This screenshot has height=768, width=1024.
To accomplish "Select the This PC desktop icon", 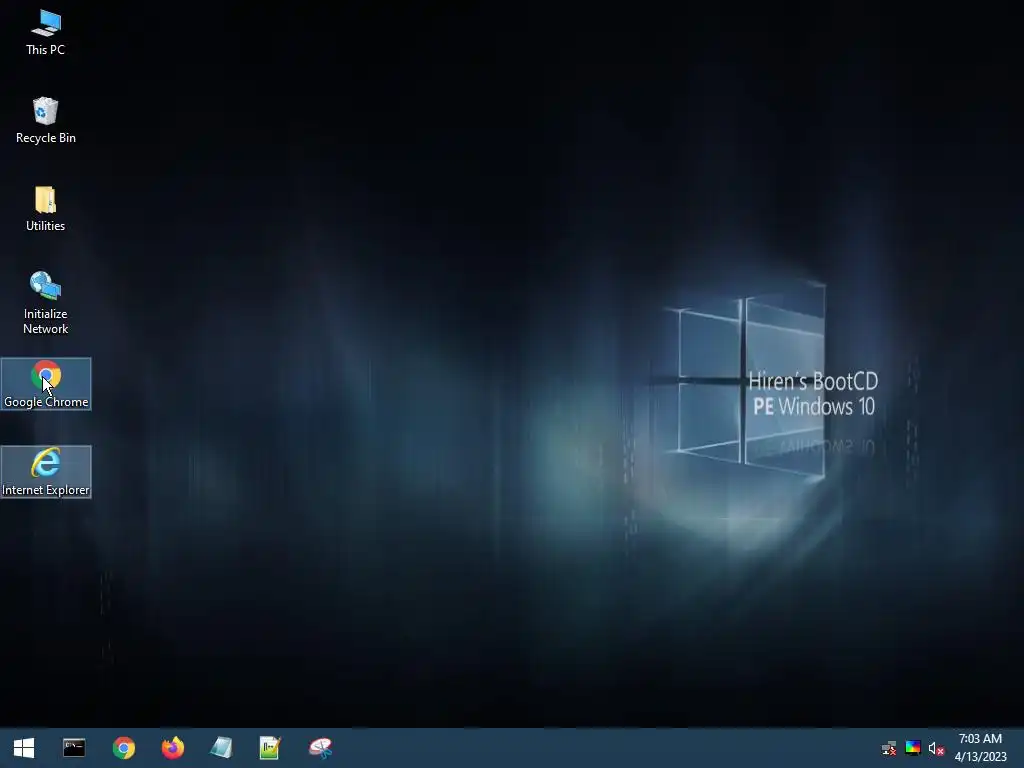I will point(45,33).
